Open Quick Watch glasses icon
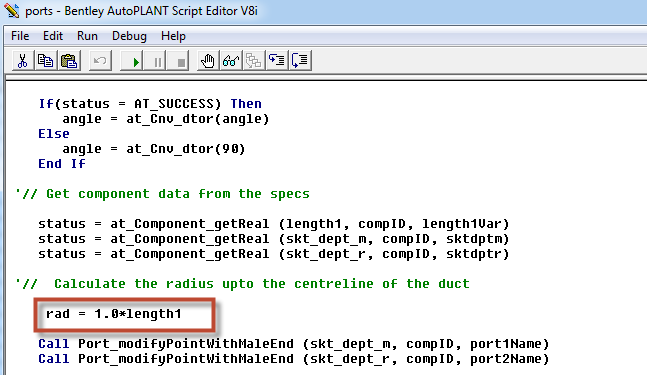 point(231,61)
